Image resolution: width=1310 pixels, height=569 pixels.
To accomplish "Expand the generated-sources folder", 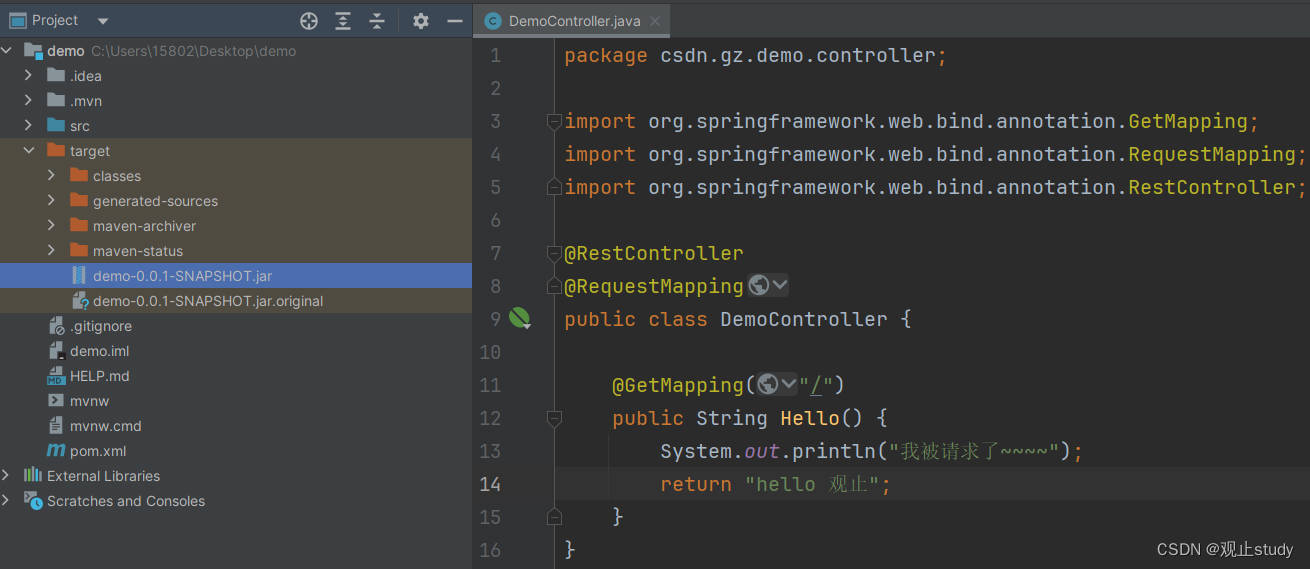I will coord(52,201).
